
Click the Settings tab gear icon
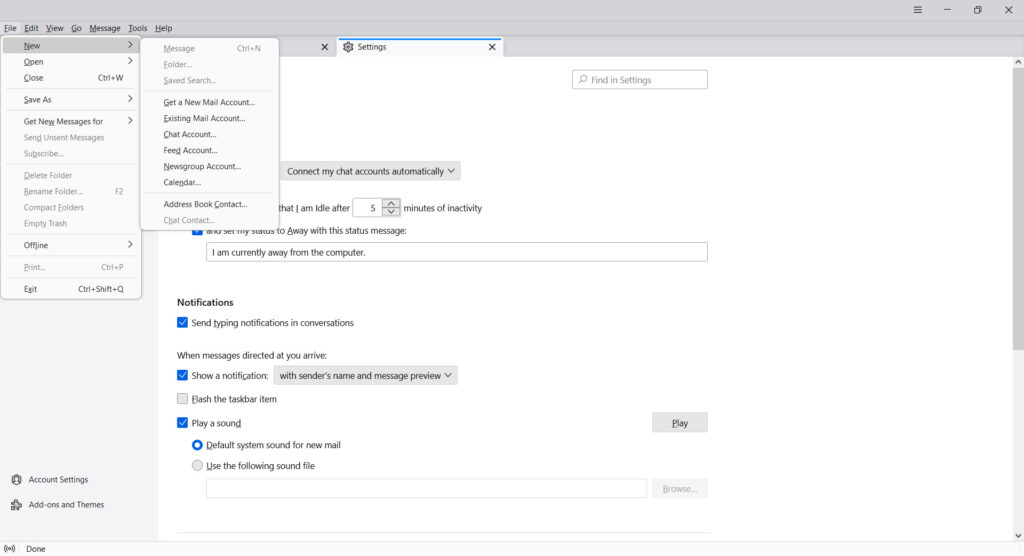pos(348,47)
